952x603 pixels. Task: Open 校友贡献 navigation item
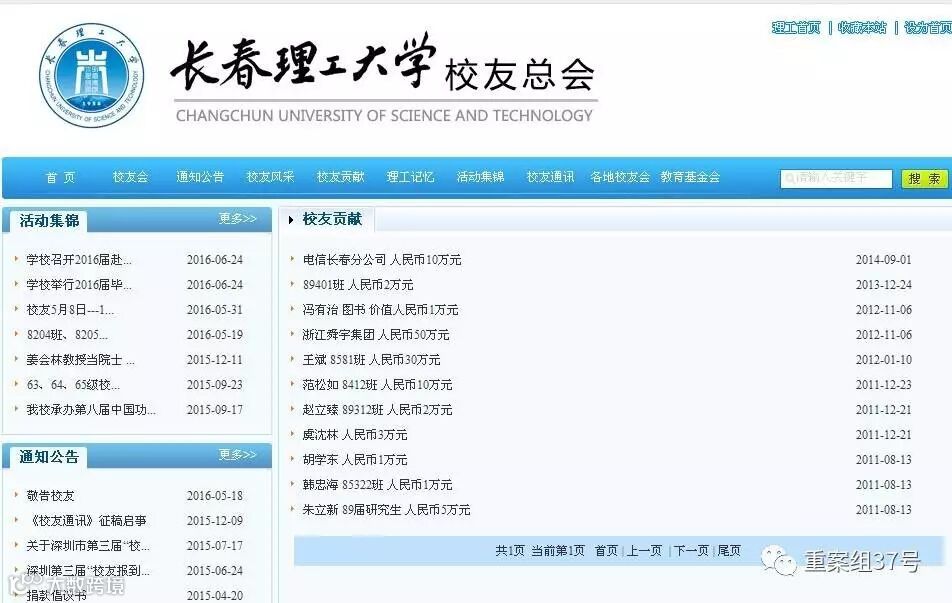pos(341,177)
